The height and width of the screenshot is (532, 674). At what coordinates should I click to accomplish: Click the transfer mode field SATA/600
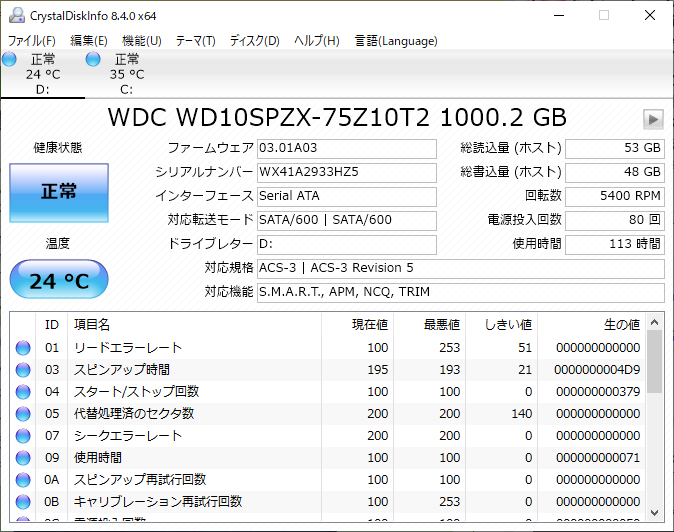[x=346, y=221]
